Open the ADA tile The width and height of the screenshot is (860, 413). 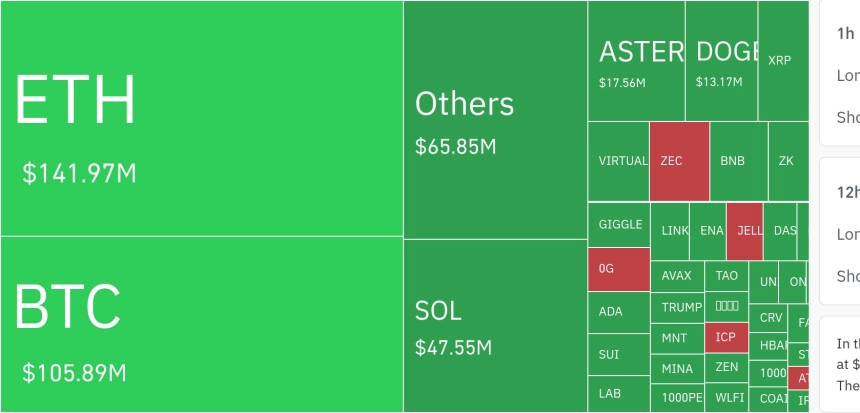click(x=619, y=312)
